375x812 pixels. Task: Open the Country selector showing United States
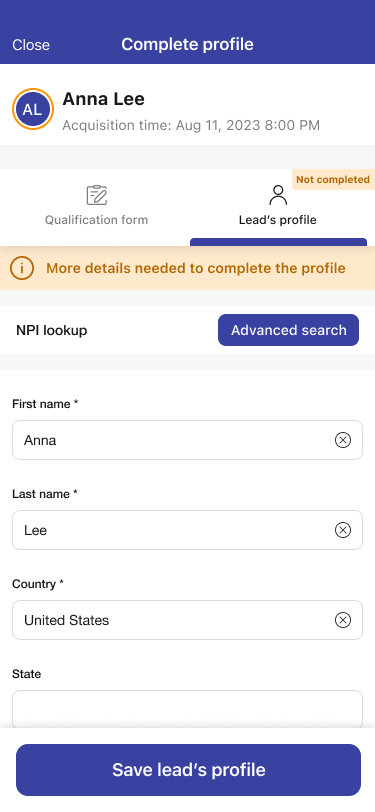pos(188,620)
